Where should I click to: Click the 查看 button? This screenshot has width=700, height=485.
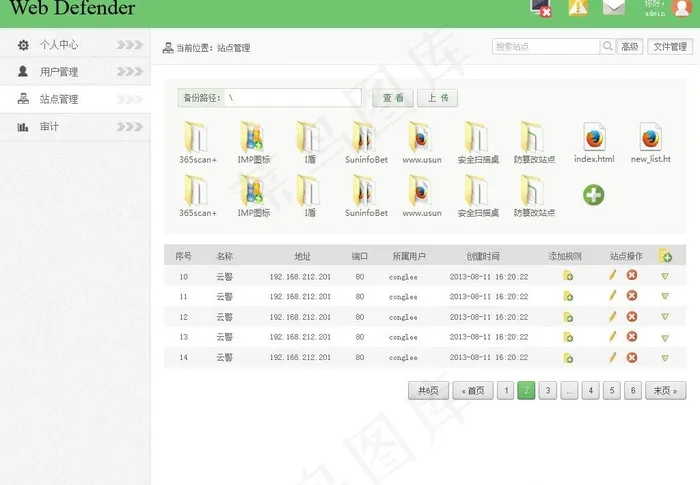coord(393,98)
